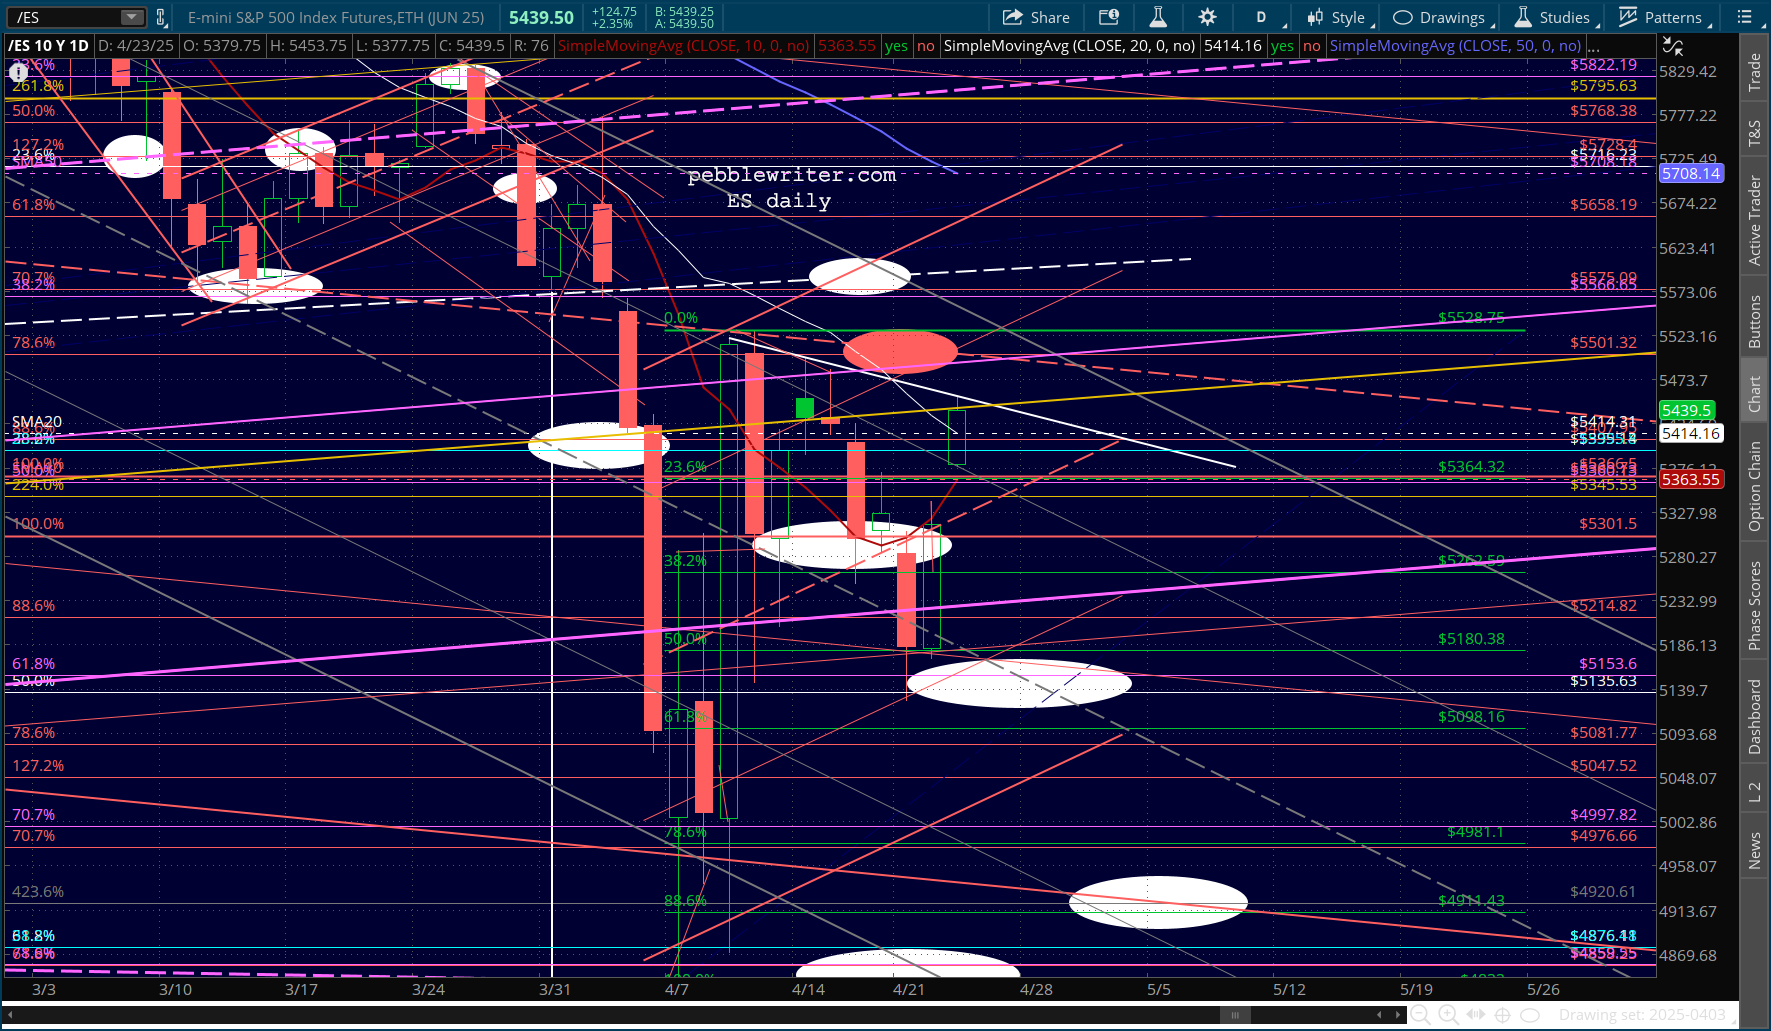Viewport: 1771px width, 1031px height.
Task: Click the bottom ellipse drawing tool icon
Action: point(1529,1015)
